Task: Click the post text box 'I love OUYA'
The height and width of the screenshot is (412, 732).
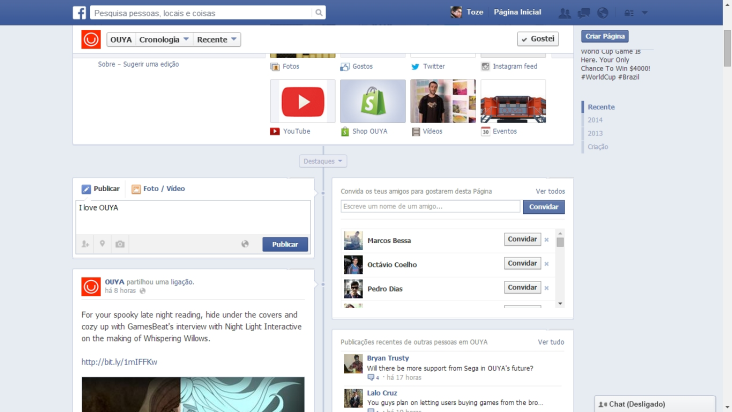Action: click(x=193, y=217)
